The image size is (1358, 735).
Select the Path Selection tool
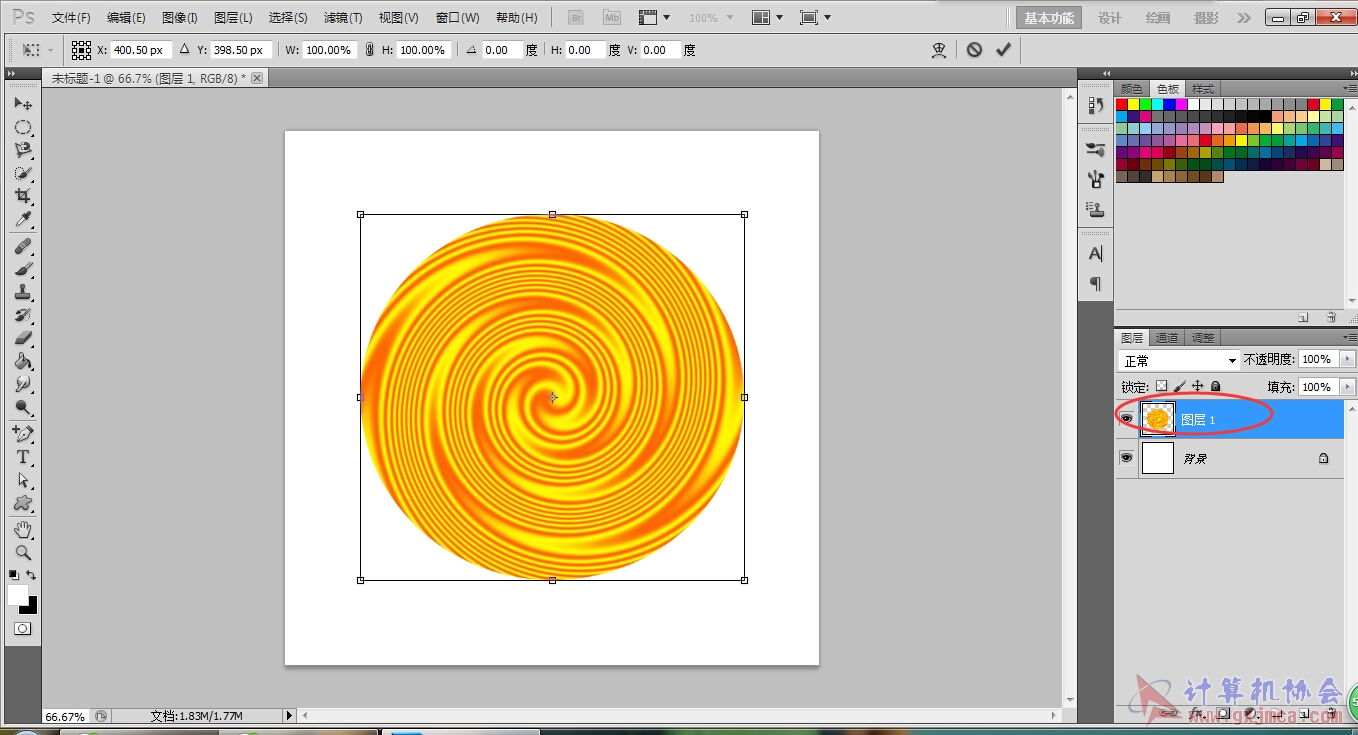(23, 480)
